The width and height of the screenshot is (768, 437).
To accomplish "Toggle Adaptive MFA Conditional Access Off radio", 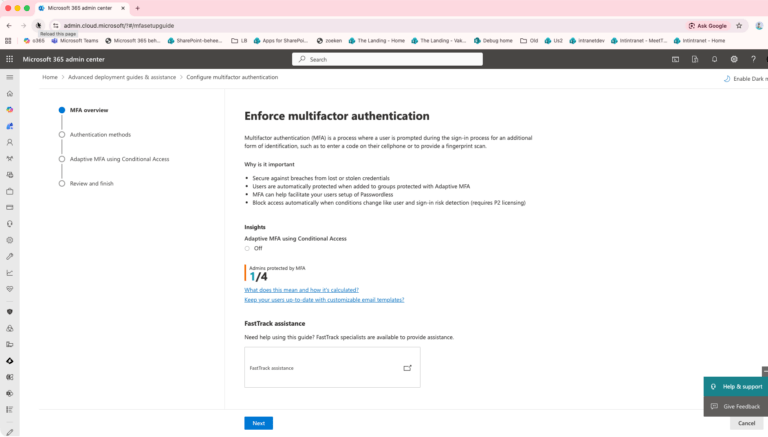I will click(x=247, y=248).
